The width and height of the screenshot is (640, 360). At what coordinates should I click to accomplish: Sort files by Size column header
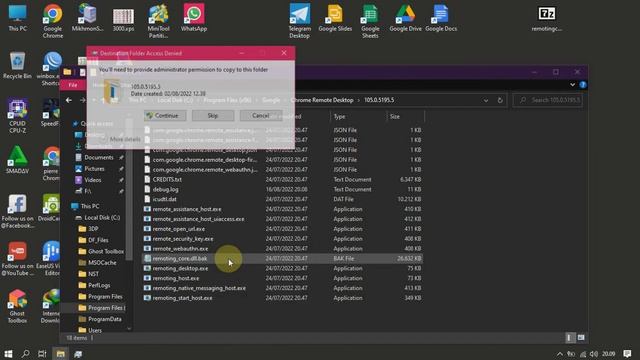tap(395, 117)
